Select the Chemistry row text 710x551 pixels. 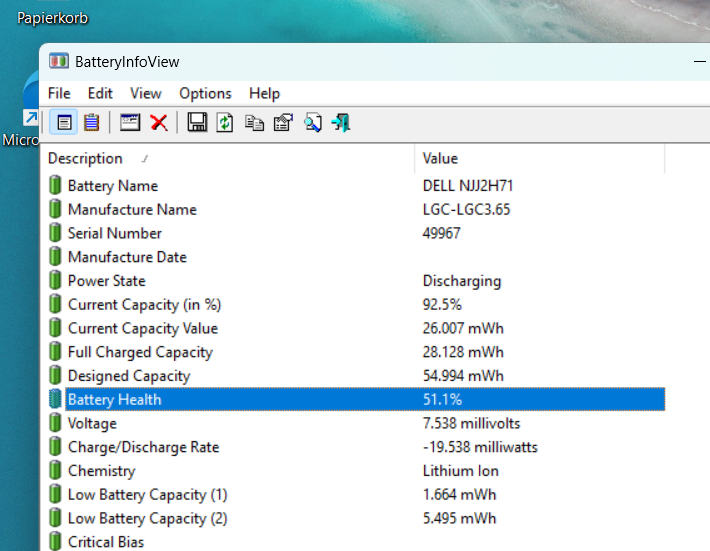(101, 471)
